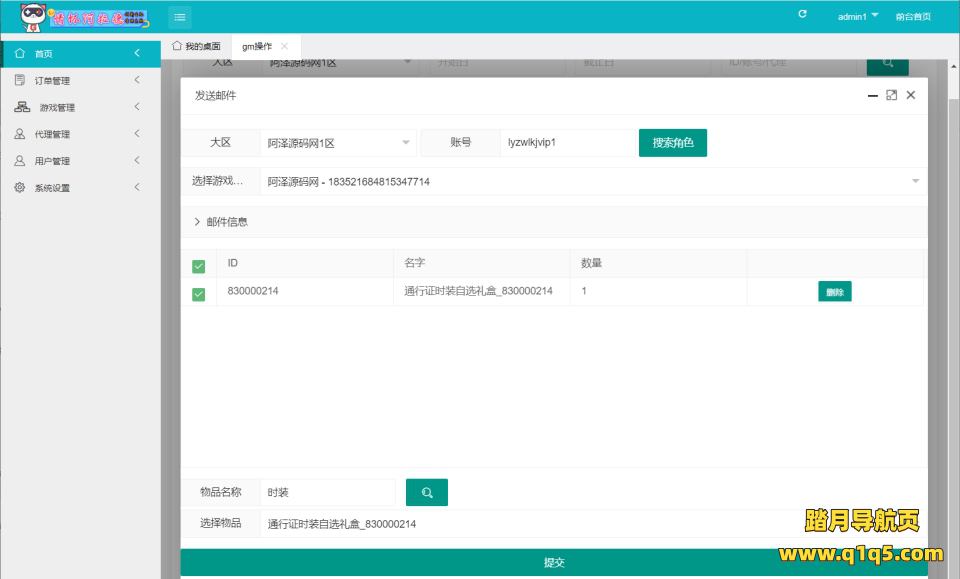
Task: Click the 账号 input field
Action: tap(565, 143)
